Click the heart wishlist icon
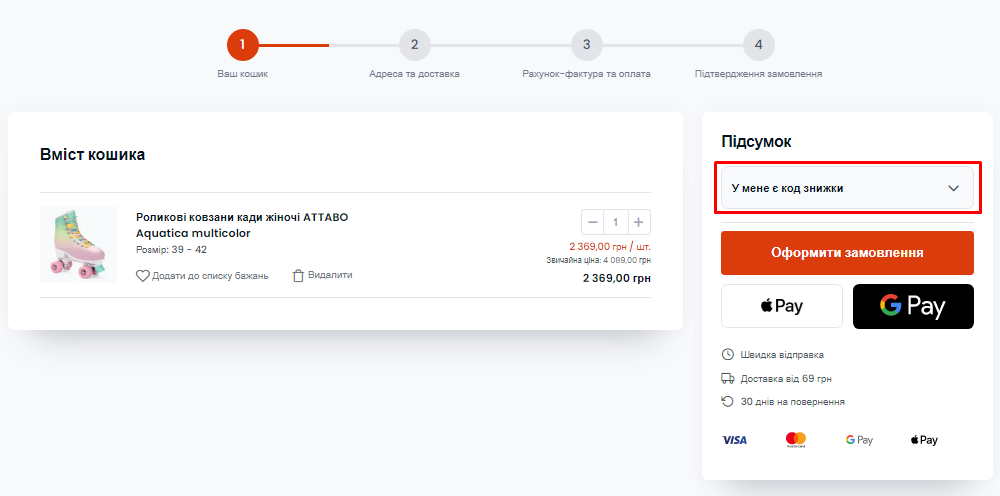The width and height of the screenshot is (1000, 496). (x=142, y=276)
